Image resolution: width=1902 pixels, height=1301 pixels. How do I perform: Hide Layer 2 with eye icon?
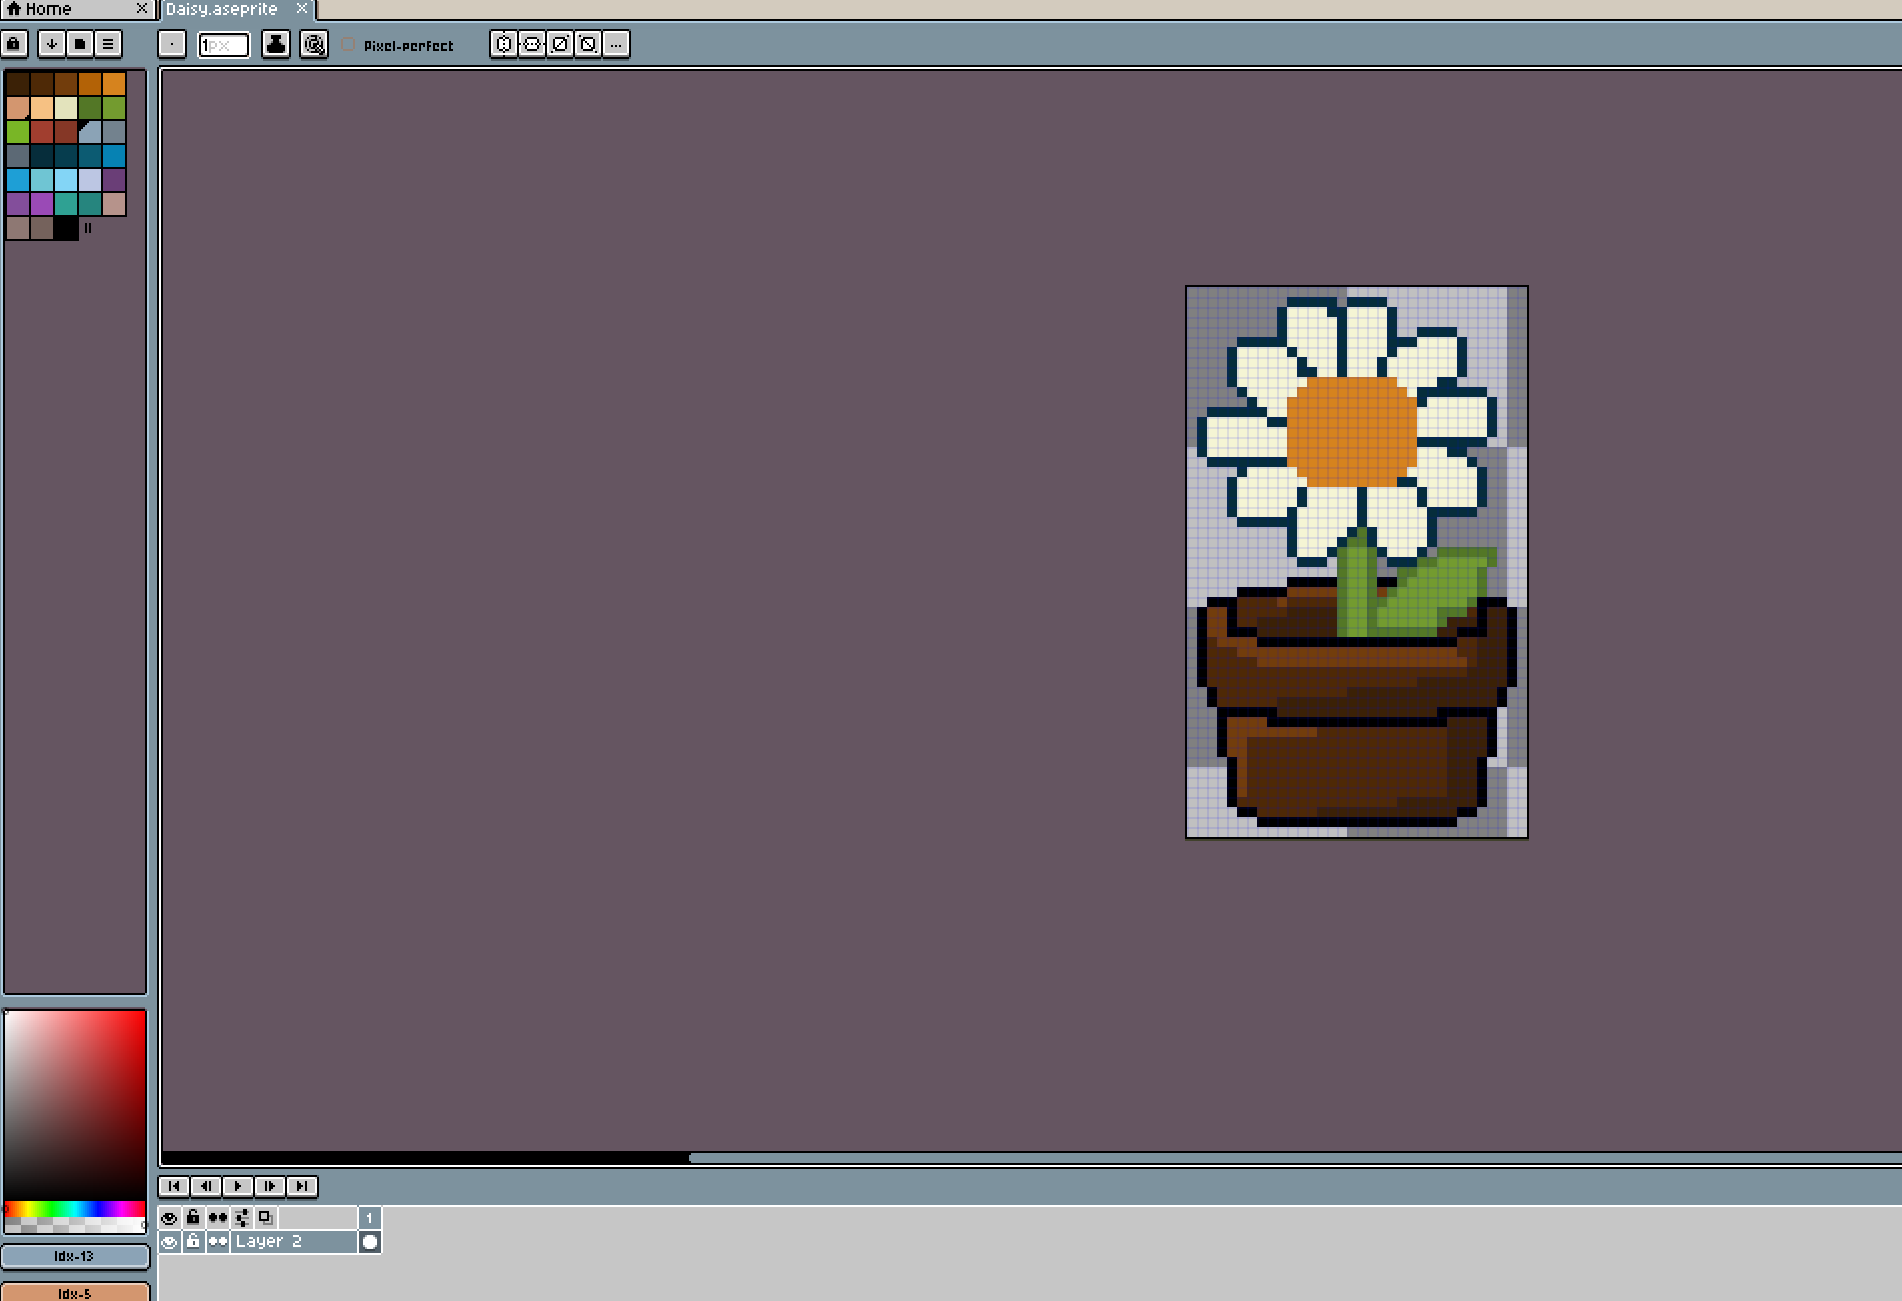(169, 1241)
